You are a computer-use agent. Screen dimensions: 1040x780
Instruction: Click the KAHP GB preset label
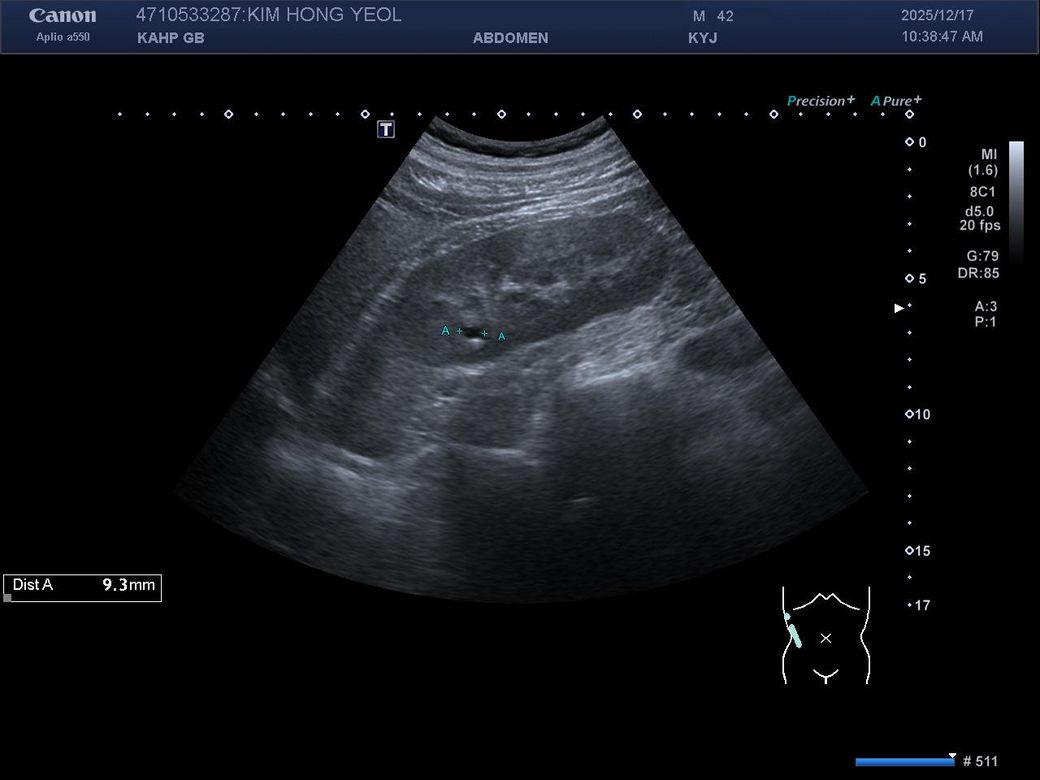point(170,38)
